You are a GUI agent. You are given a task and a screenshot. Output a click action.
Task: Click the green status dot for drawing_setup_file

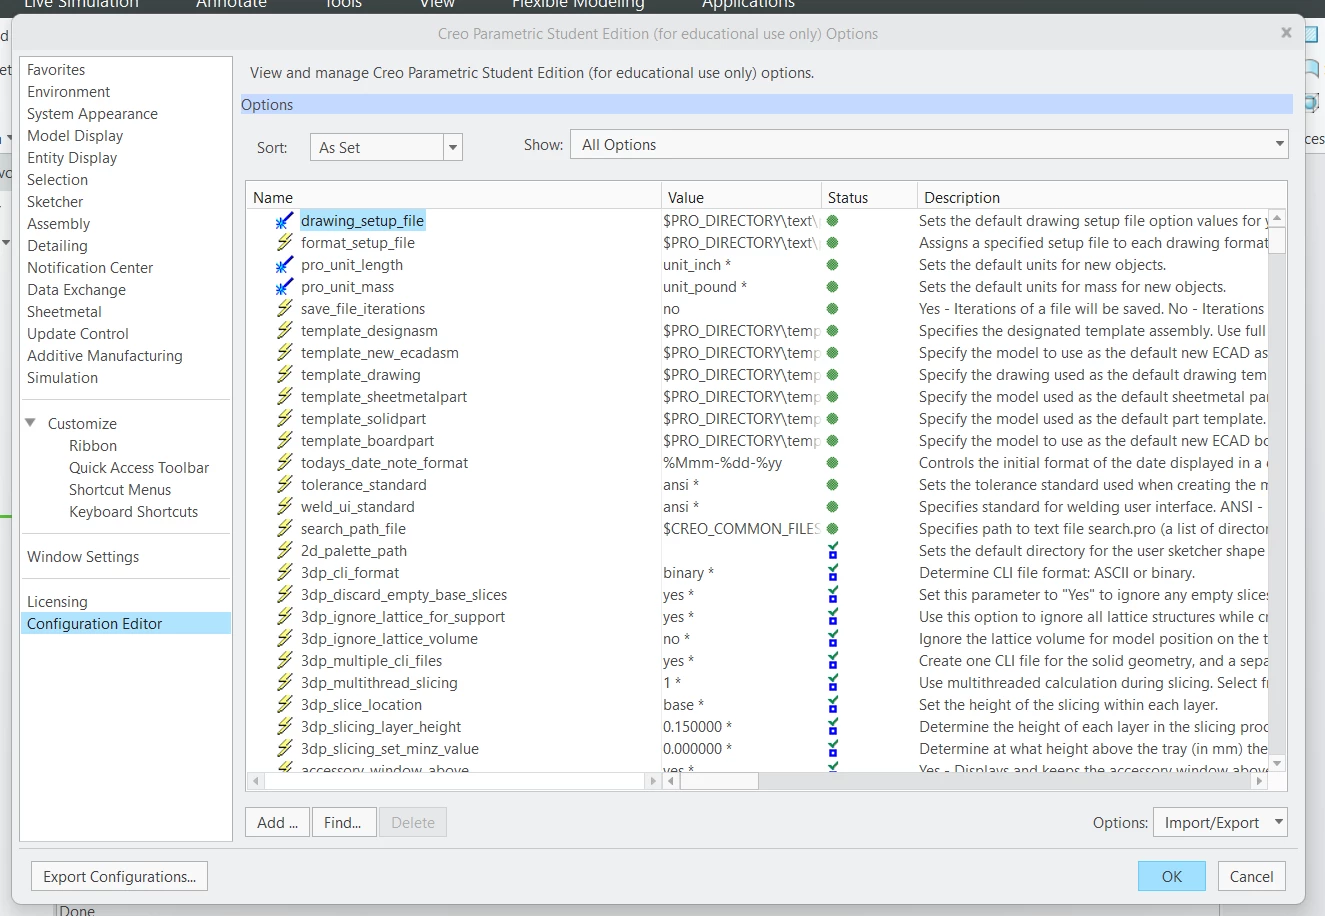832,221
